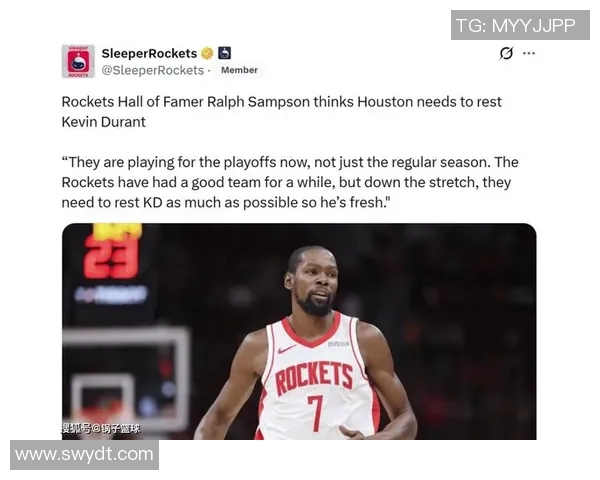600x480 pixels.
Task: Click the affiliate badge beside the verified checkmark
Action: 225,53
